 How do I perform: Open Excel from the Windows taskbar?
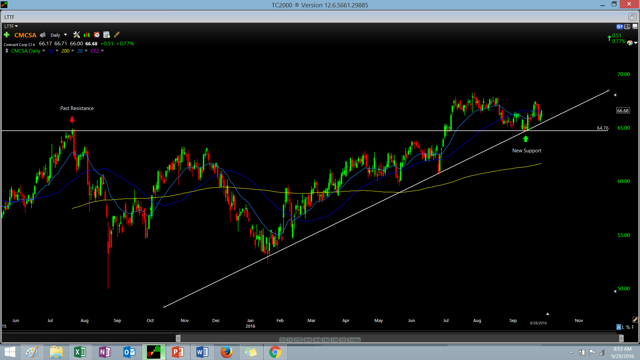[80, 352]
